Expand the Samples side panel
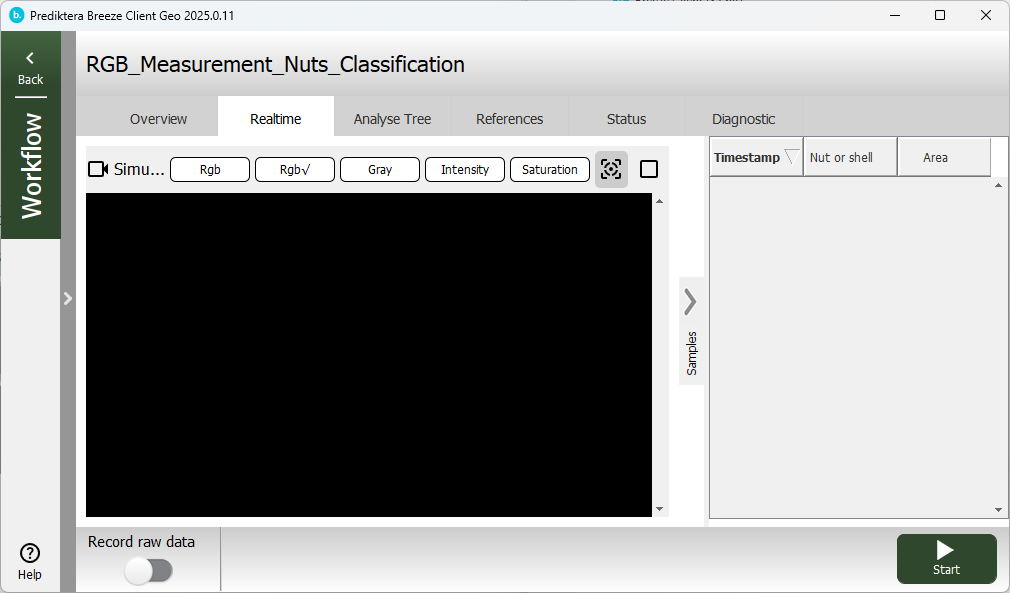The image size is (1010, 593). (x=691, y=302)
